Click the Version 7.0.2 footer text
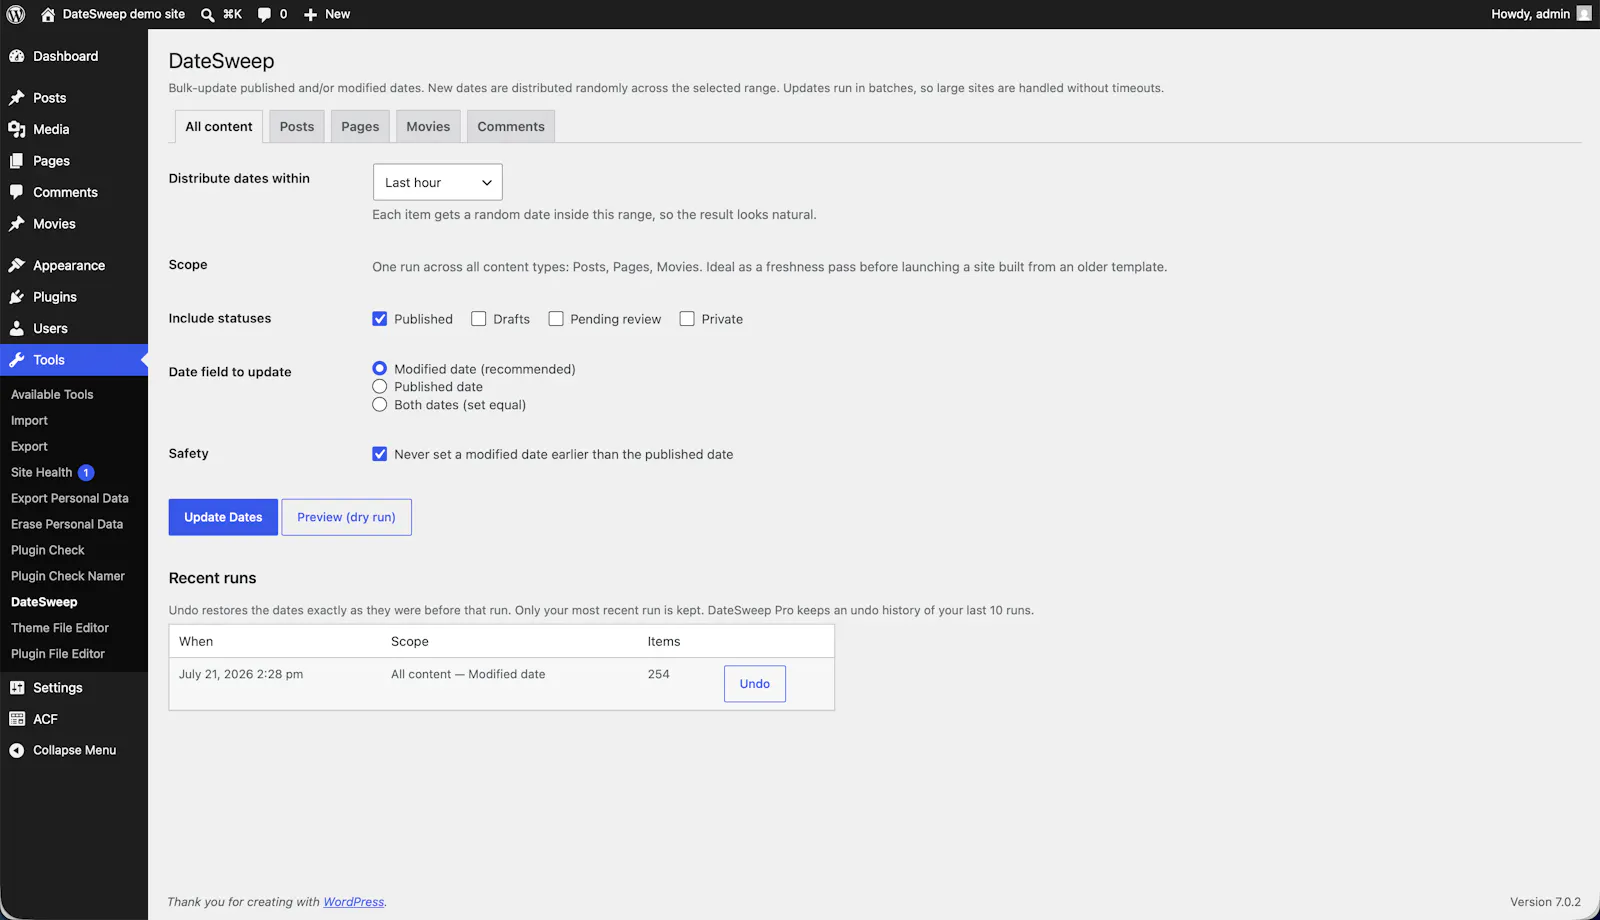1600x920 pixels. pyautogui.click(x=1545, y=902)
